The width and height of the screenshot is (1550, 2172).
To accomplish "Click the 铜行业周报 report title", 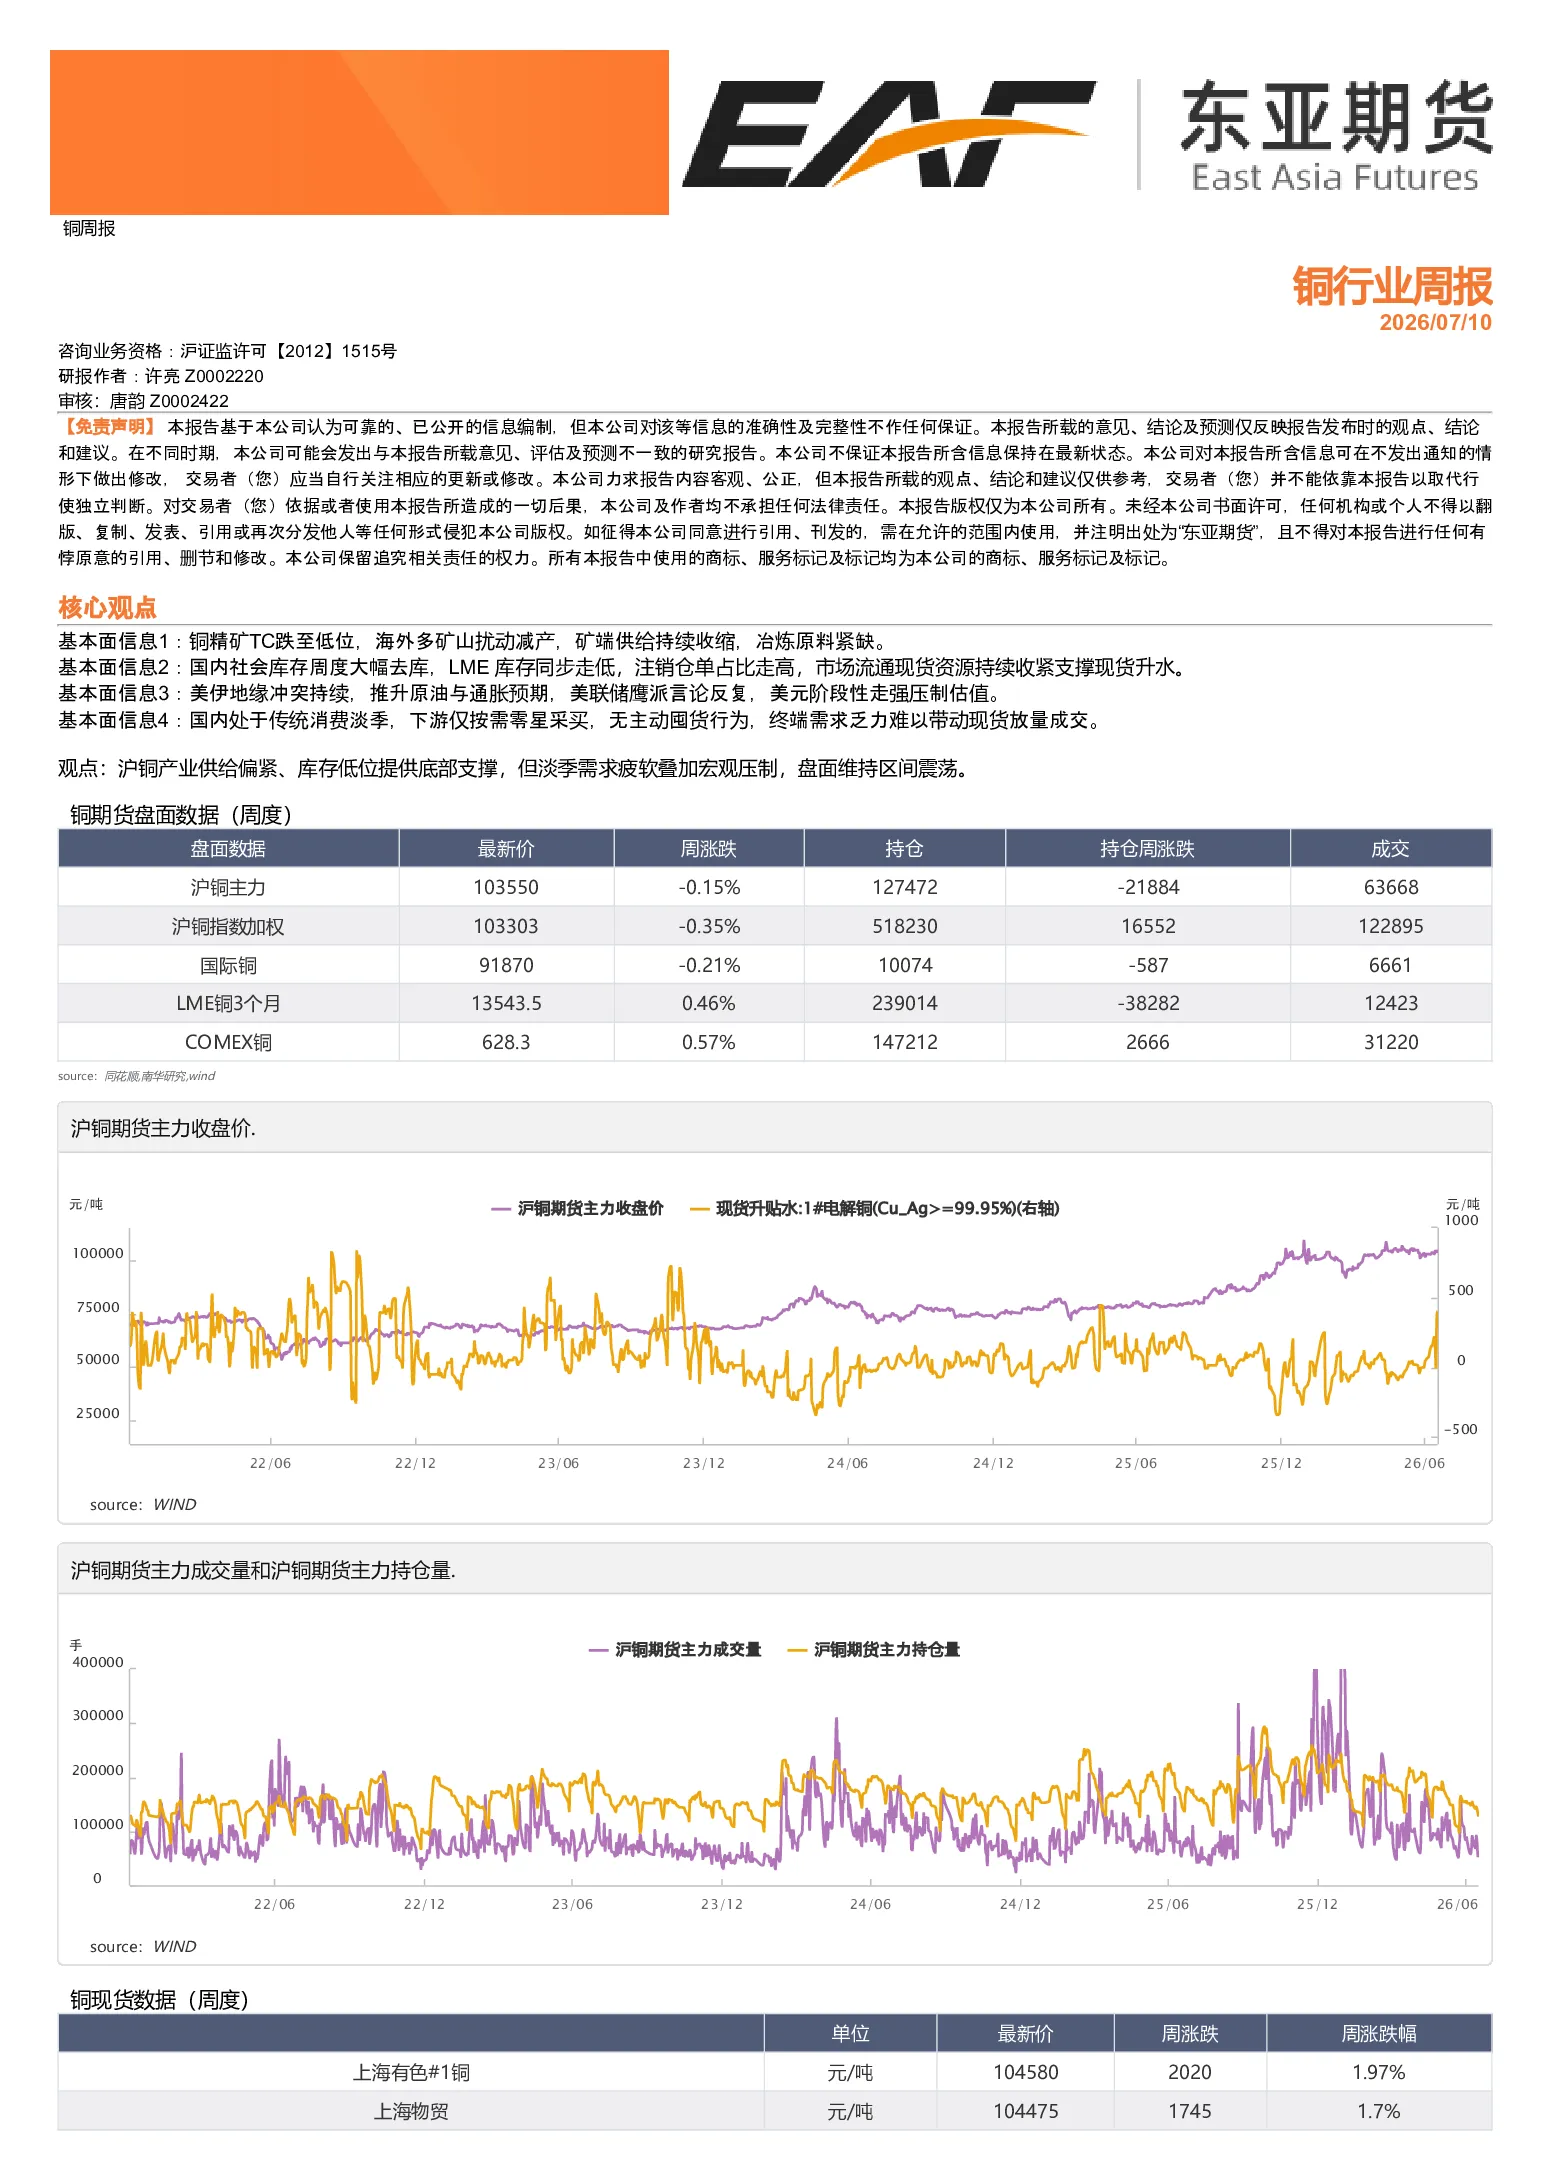I will click(x=1392, y=287).
